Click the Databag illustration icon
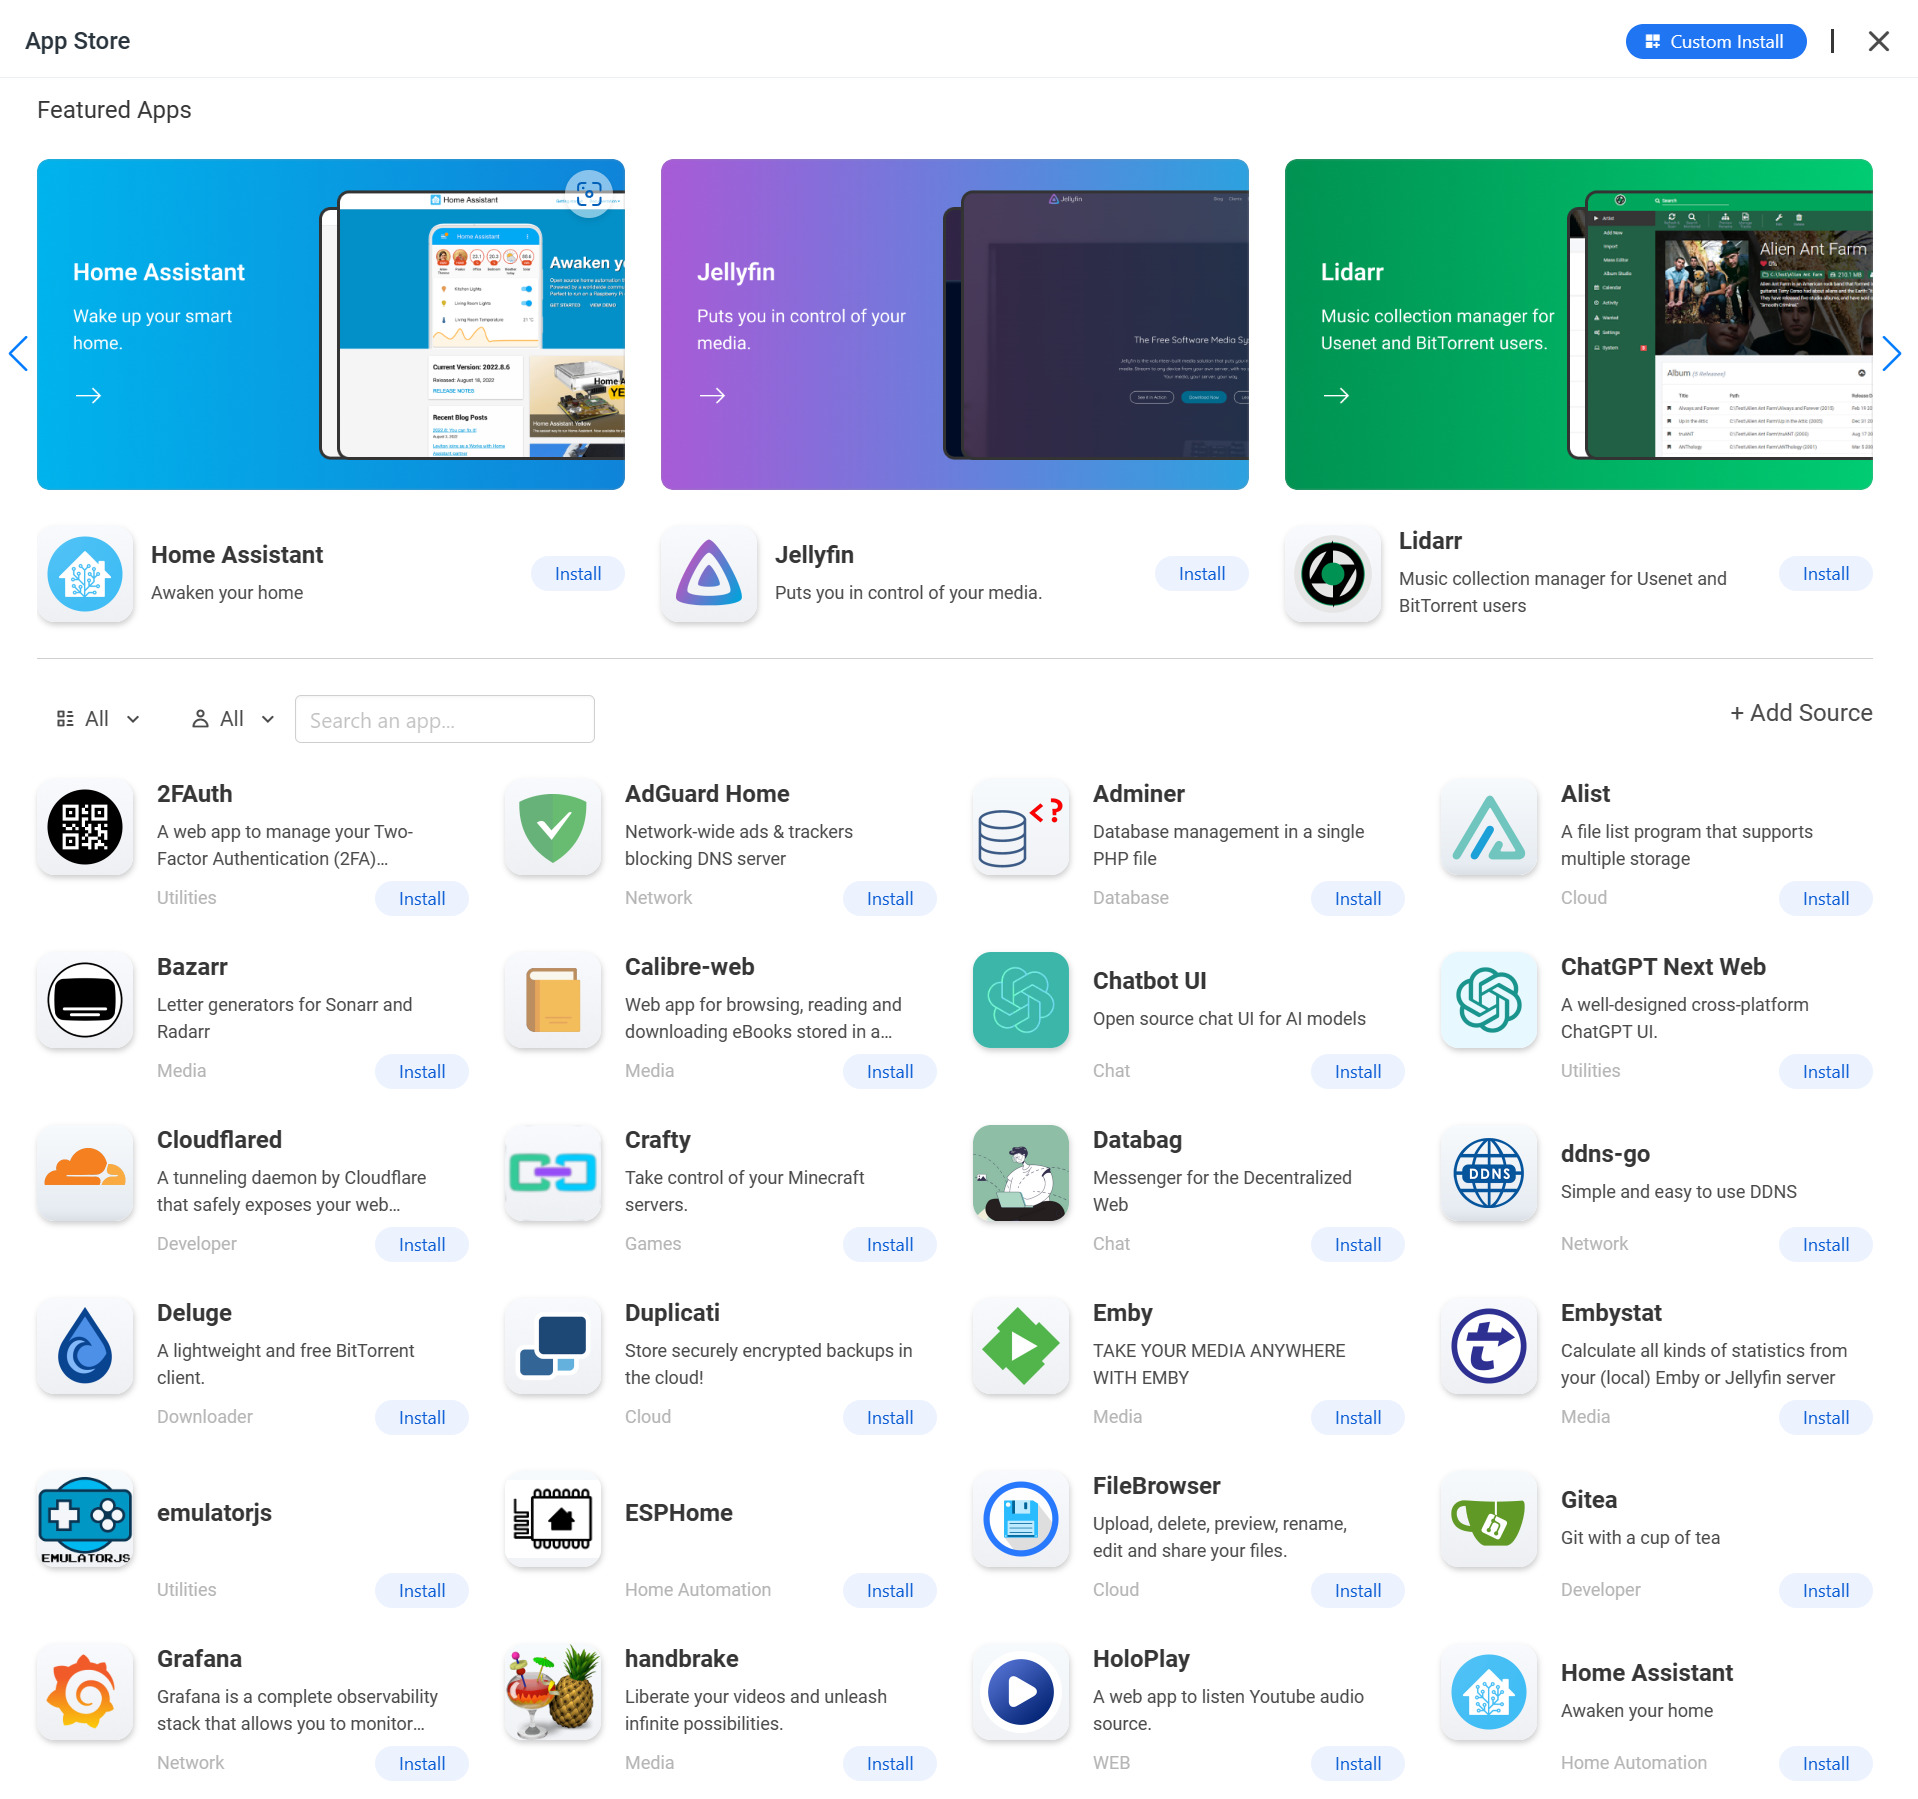The width and height of the screenshot is (1918, 1799). point(1021,1173)
